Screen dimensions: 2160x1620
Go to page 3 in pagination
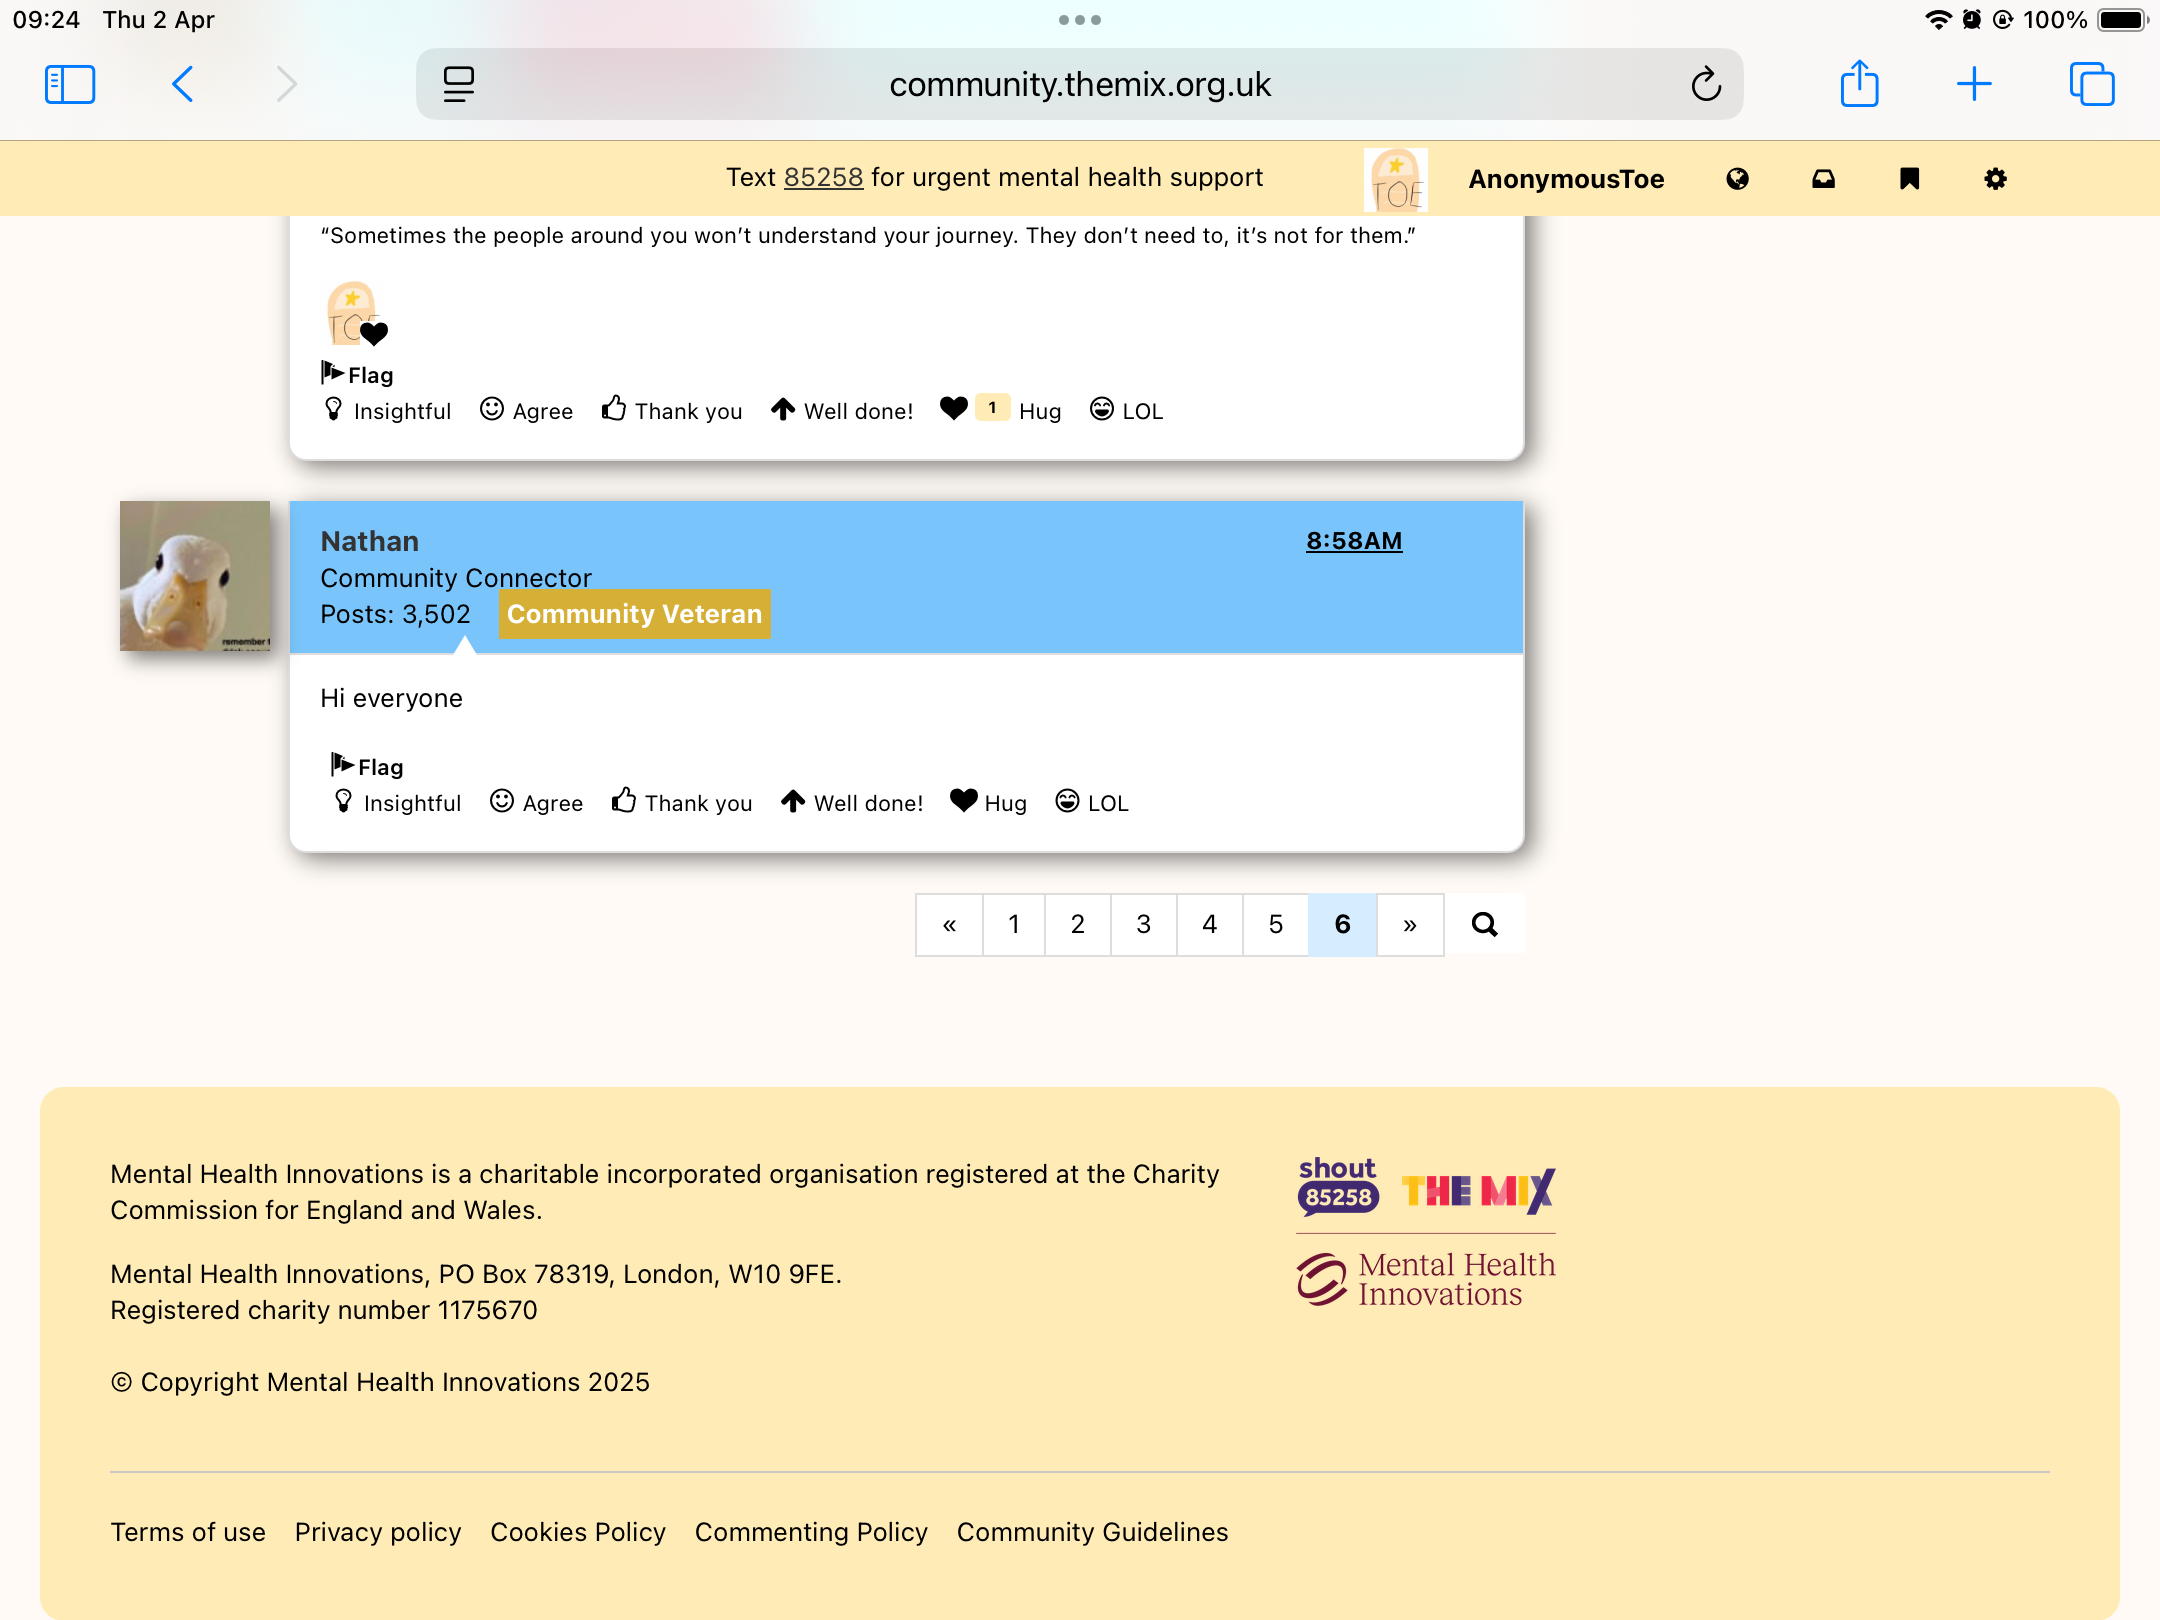(x=1143, y=924)
